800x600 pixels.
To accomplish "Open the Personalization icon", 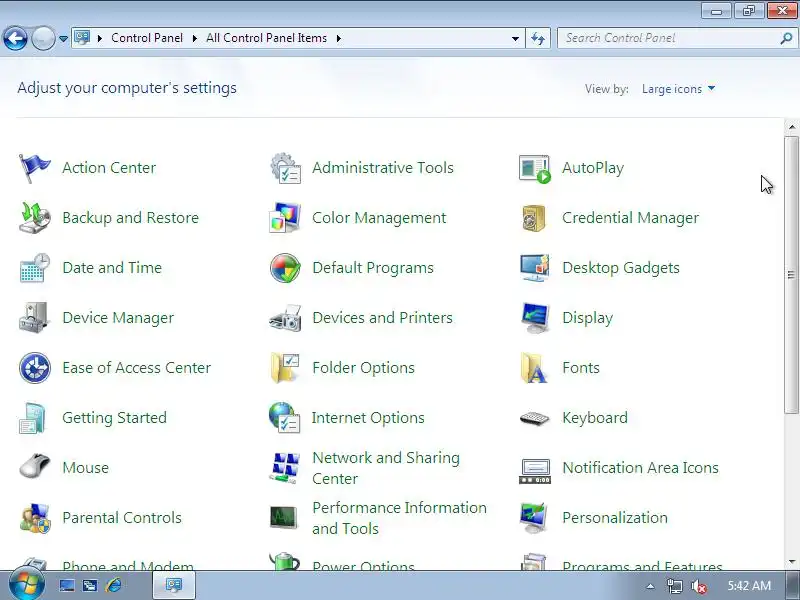I will tap(534, 518).
